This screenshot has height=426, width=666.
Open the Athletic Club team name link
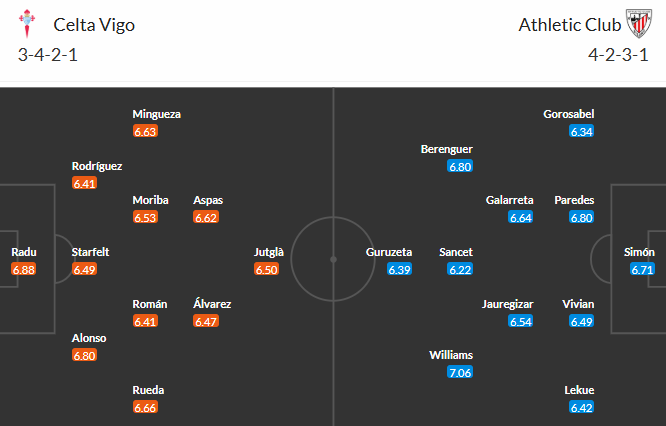566,25
